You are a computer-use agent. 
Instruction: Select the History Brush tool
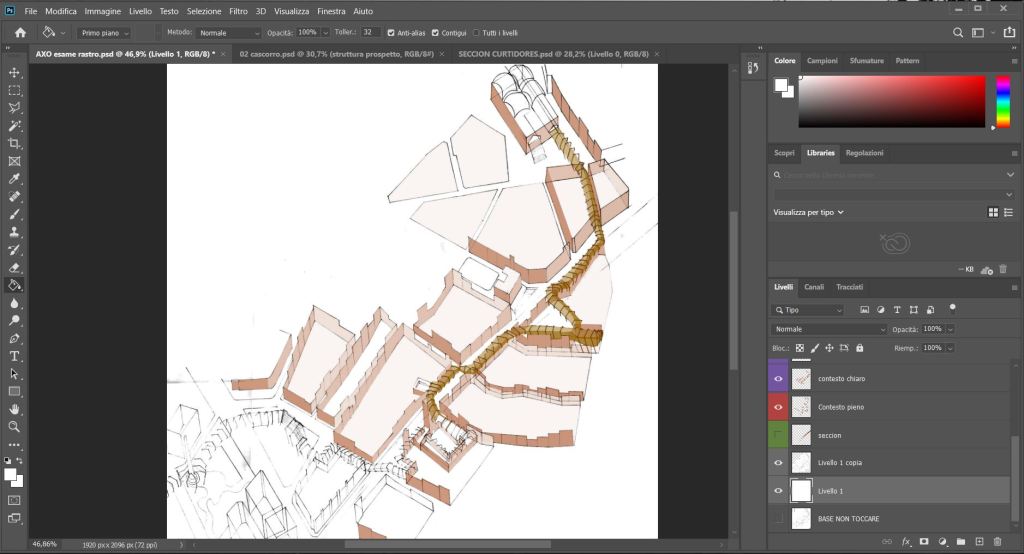[x=14, y=250]
